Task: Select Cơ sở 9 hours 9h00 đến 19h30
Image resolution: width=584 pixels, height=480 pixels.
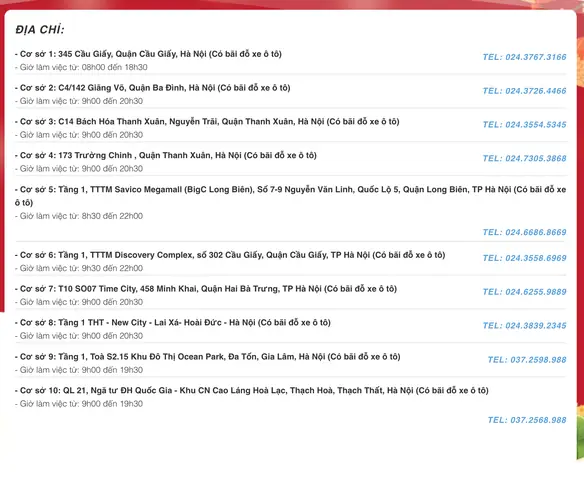Action: [x=79, y=370]
